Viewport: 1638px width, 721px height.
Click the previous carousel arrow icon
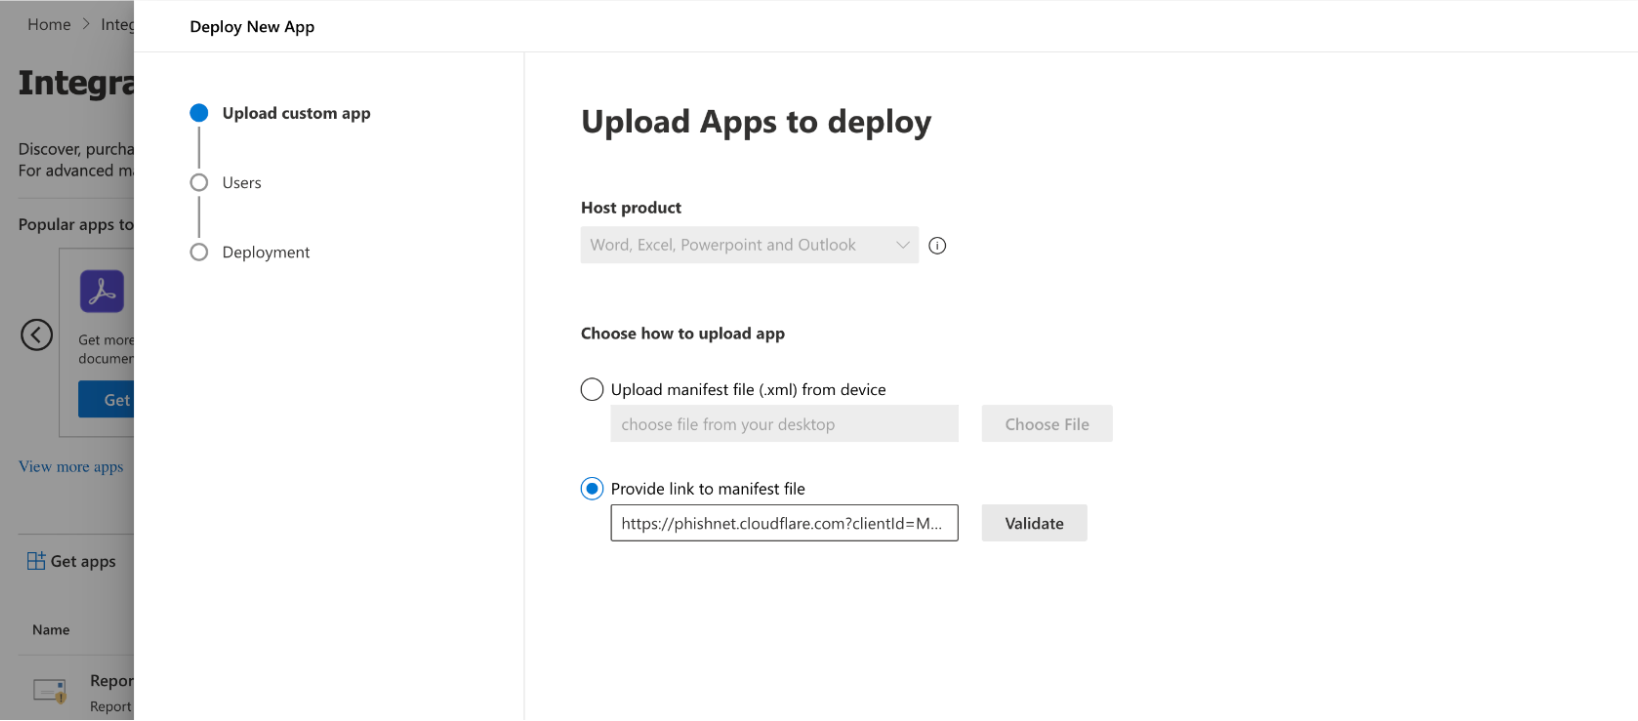[x=37, y=335]
